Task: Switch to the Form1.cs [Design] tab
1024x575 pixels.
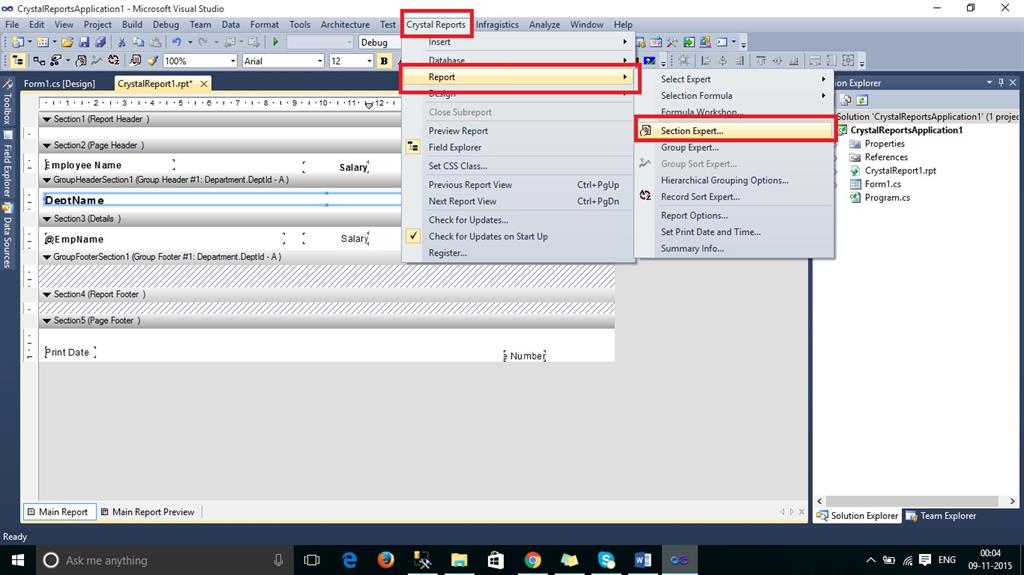Action: coord(59,84)
